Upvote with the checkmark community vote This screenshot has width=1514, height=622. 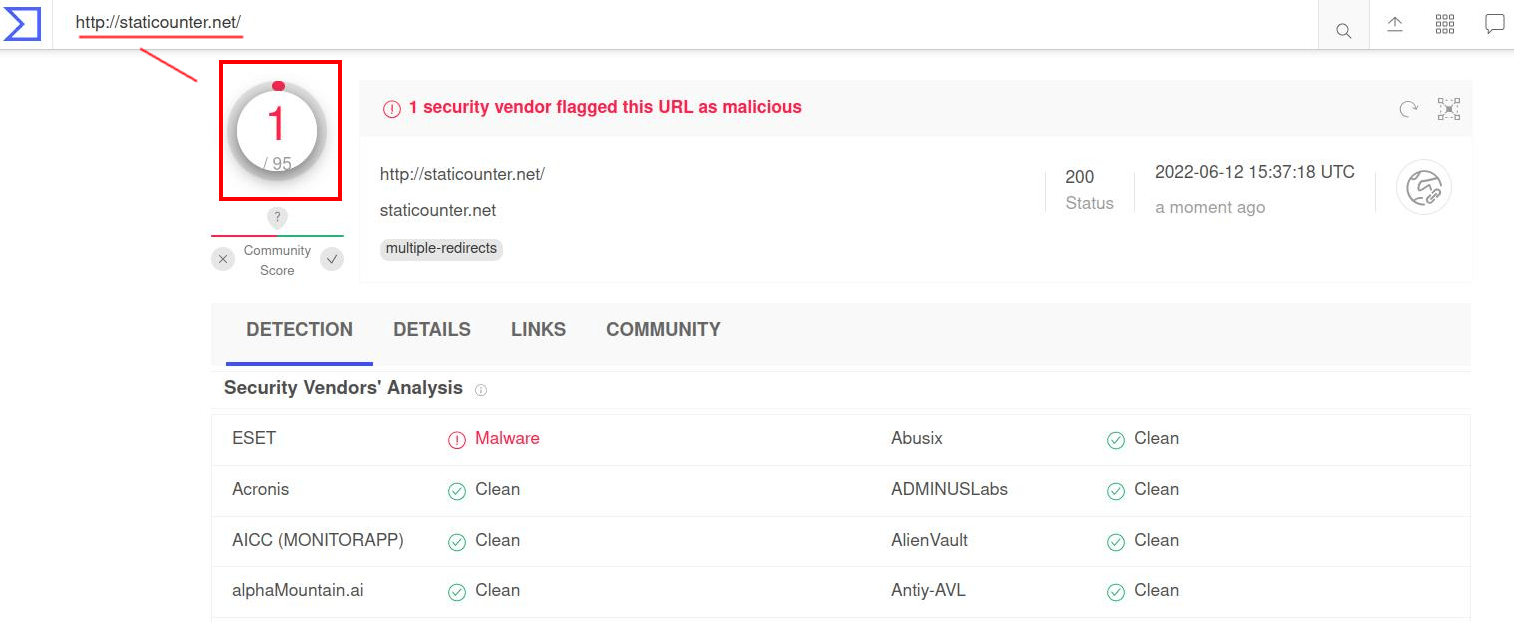pyautogui.click(x=332, y=259)
